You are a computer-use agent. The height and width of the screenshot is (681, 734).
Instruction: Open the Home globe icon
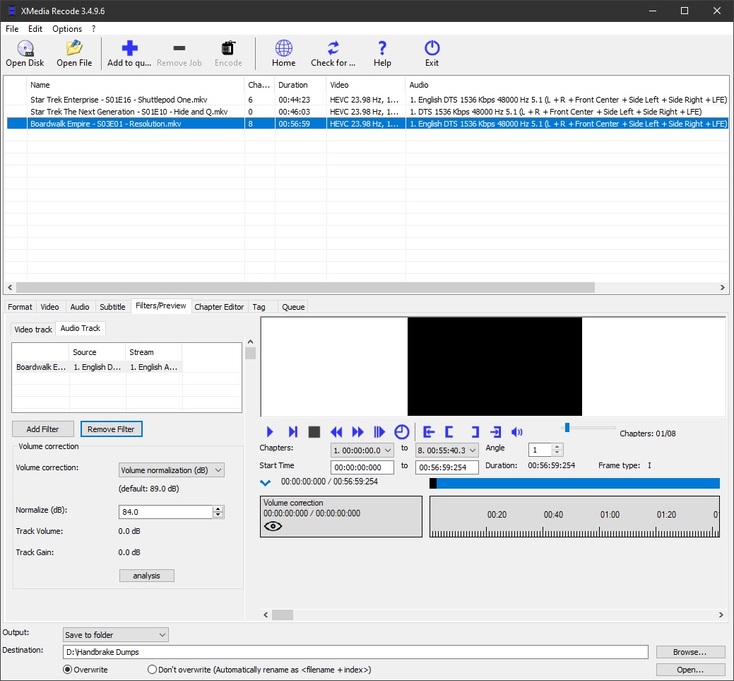pyautogui.click(x=284, y=48)
